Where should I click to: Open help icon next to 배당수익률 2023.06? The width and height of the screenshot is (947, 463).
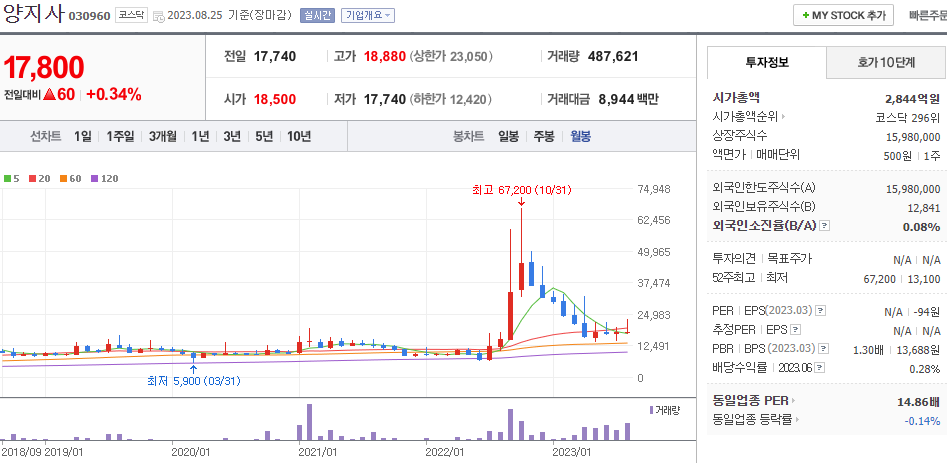pyautogui.click(x=821, y=368)
